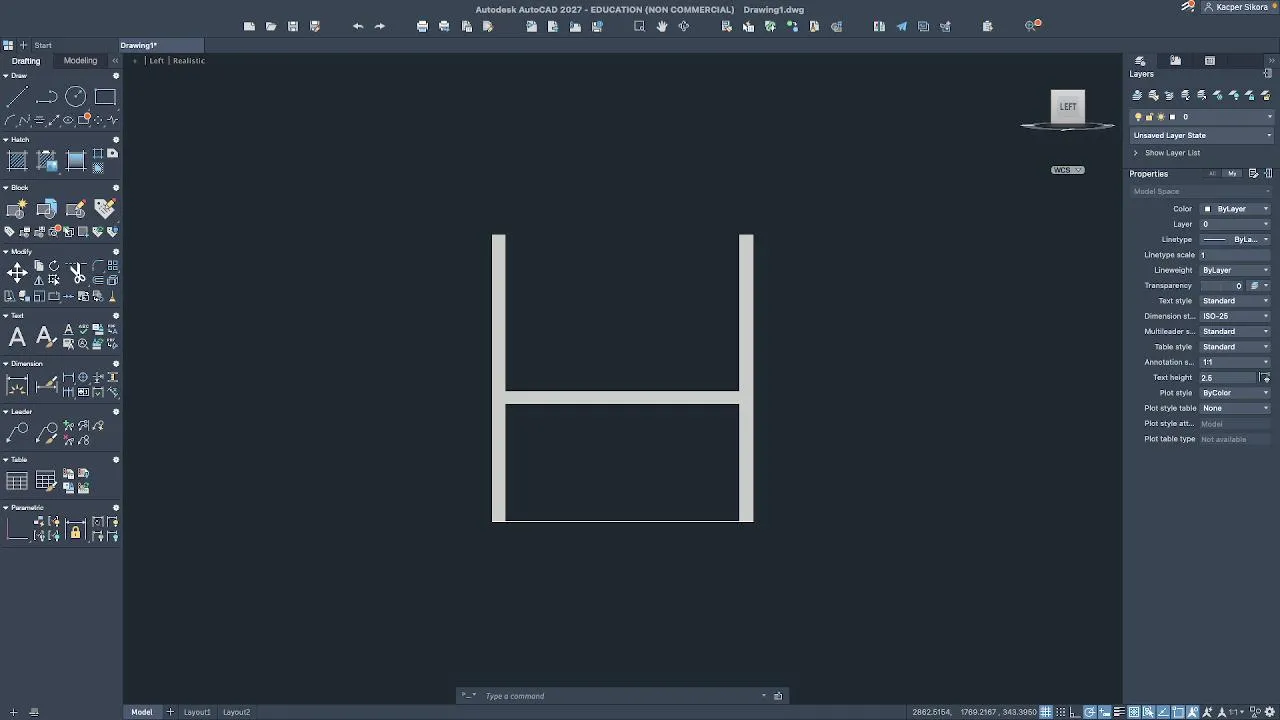Viewport: 1280px width, 720px height.
Task: Select the Move tool in Modify panel
Action: (x=17, y=273)
